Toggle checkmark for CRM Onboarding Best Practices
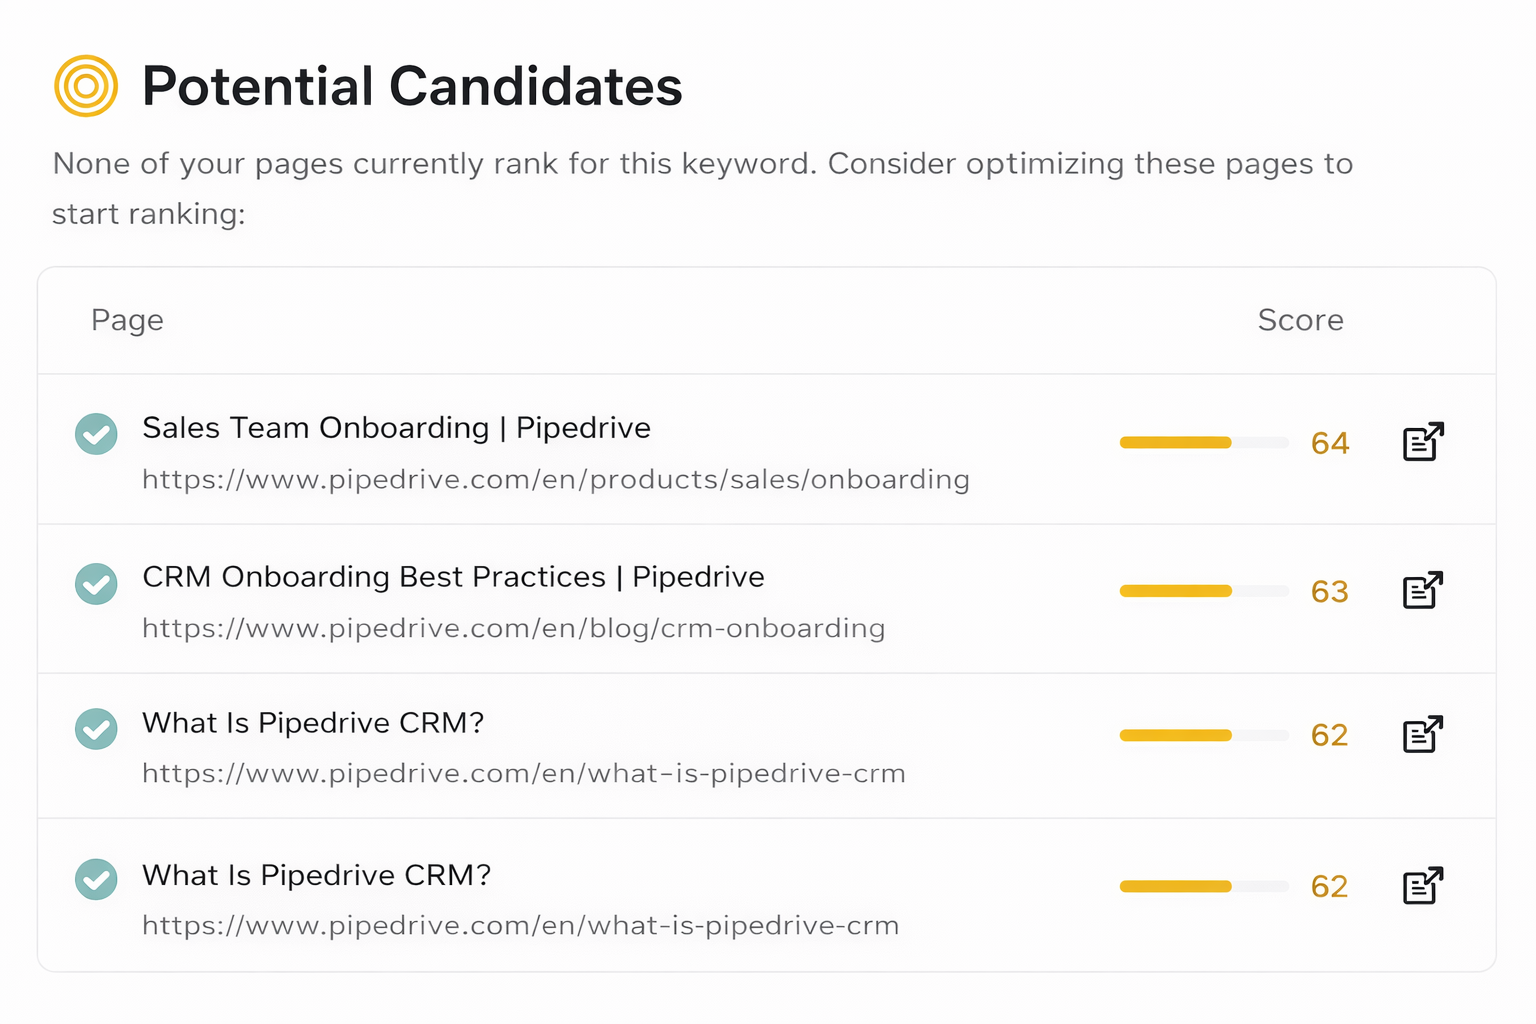This screenshot has width=1536, height=1024. pos(96,584)
